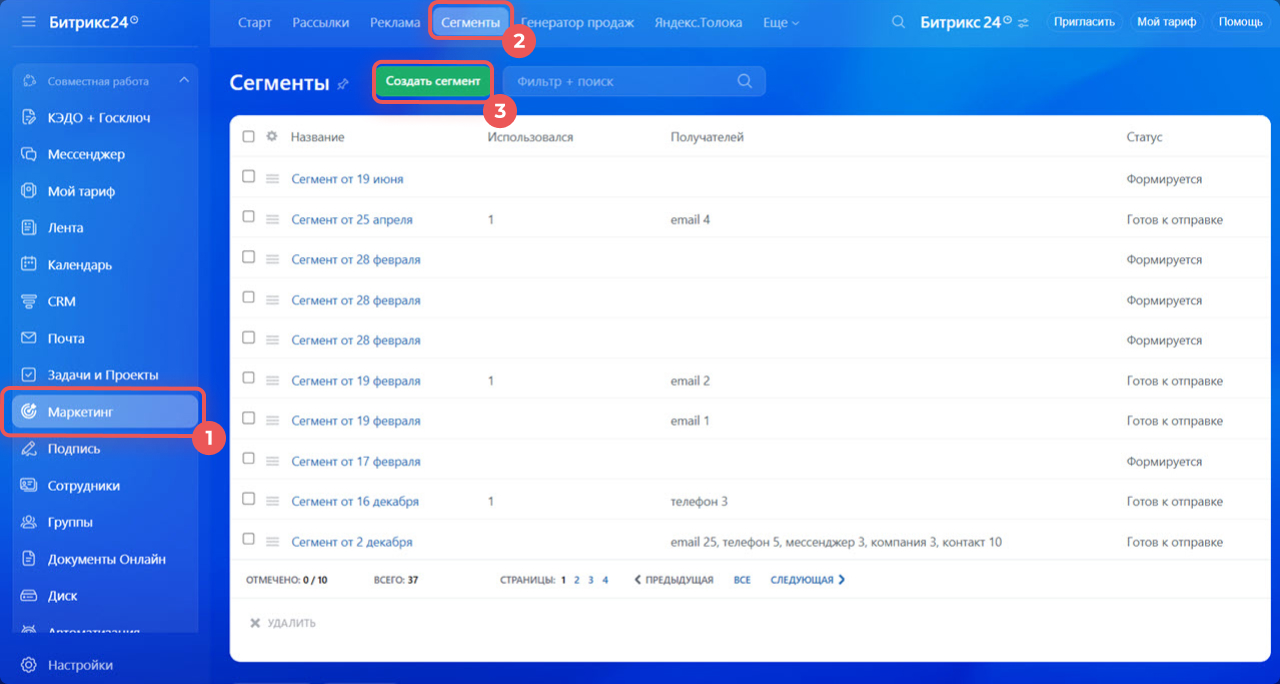This screenshot has height=684, width=1280.
Task: Click the search magnifier in top bar
Action: click(898, 22)
